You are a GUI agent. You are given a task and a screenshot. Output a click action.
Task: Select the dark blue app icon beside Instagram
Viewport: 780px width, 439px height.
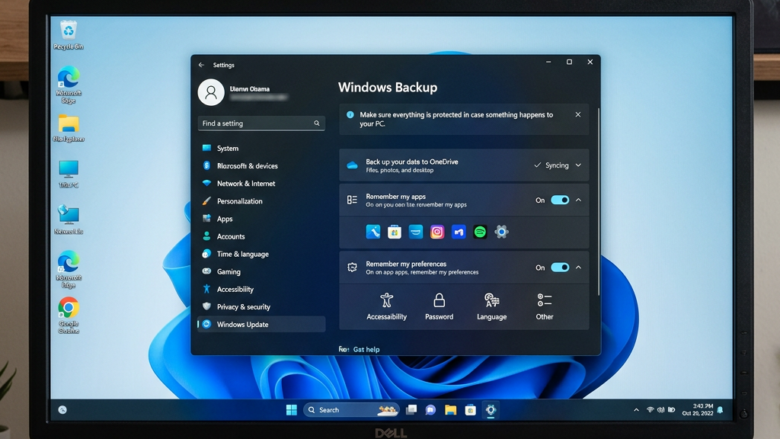click(458, 232)
